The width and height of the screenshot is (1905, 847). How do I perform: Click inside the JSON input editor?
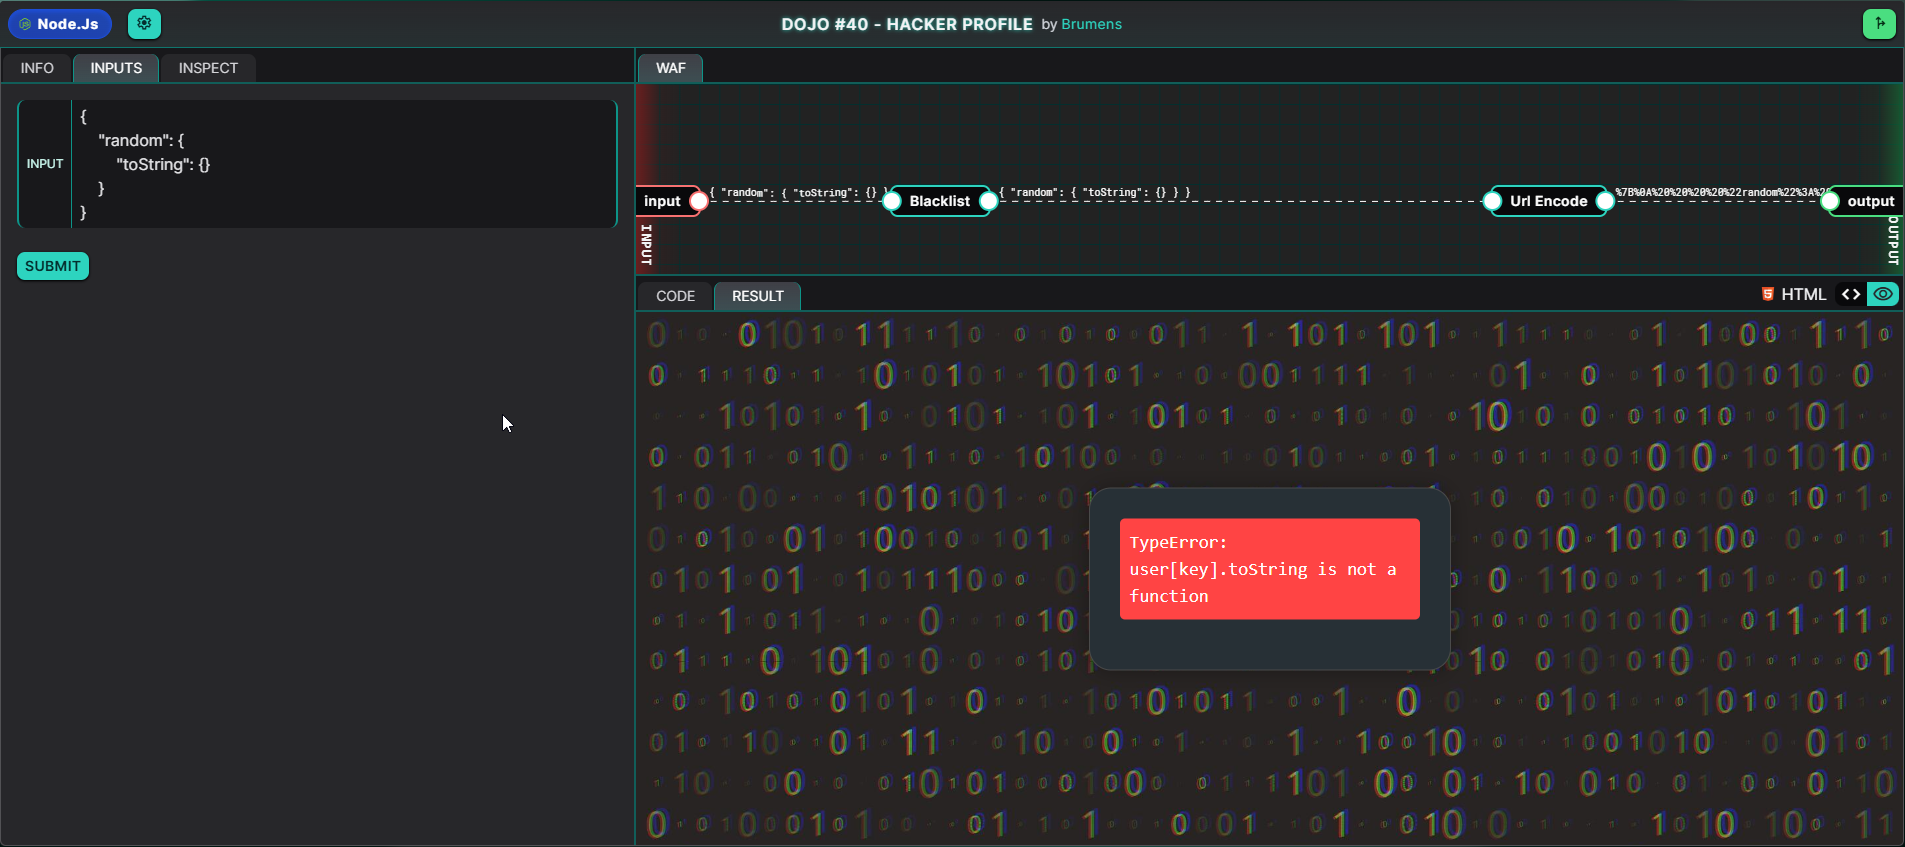[343, 164]
